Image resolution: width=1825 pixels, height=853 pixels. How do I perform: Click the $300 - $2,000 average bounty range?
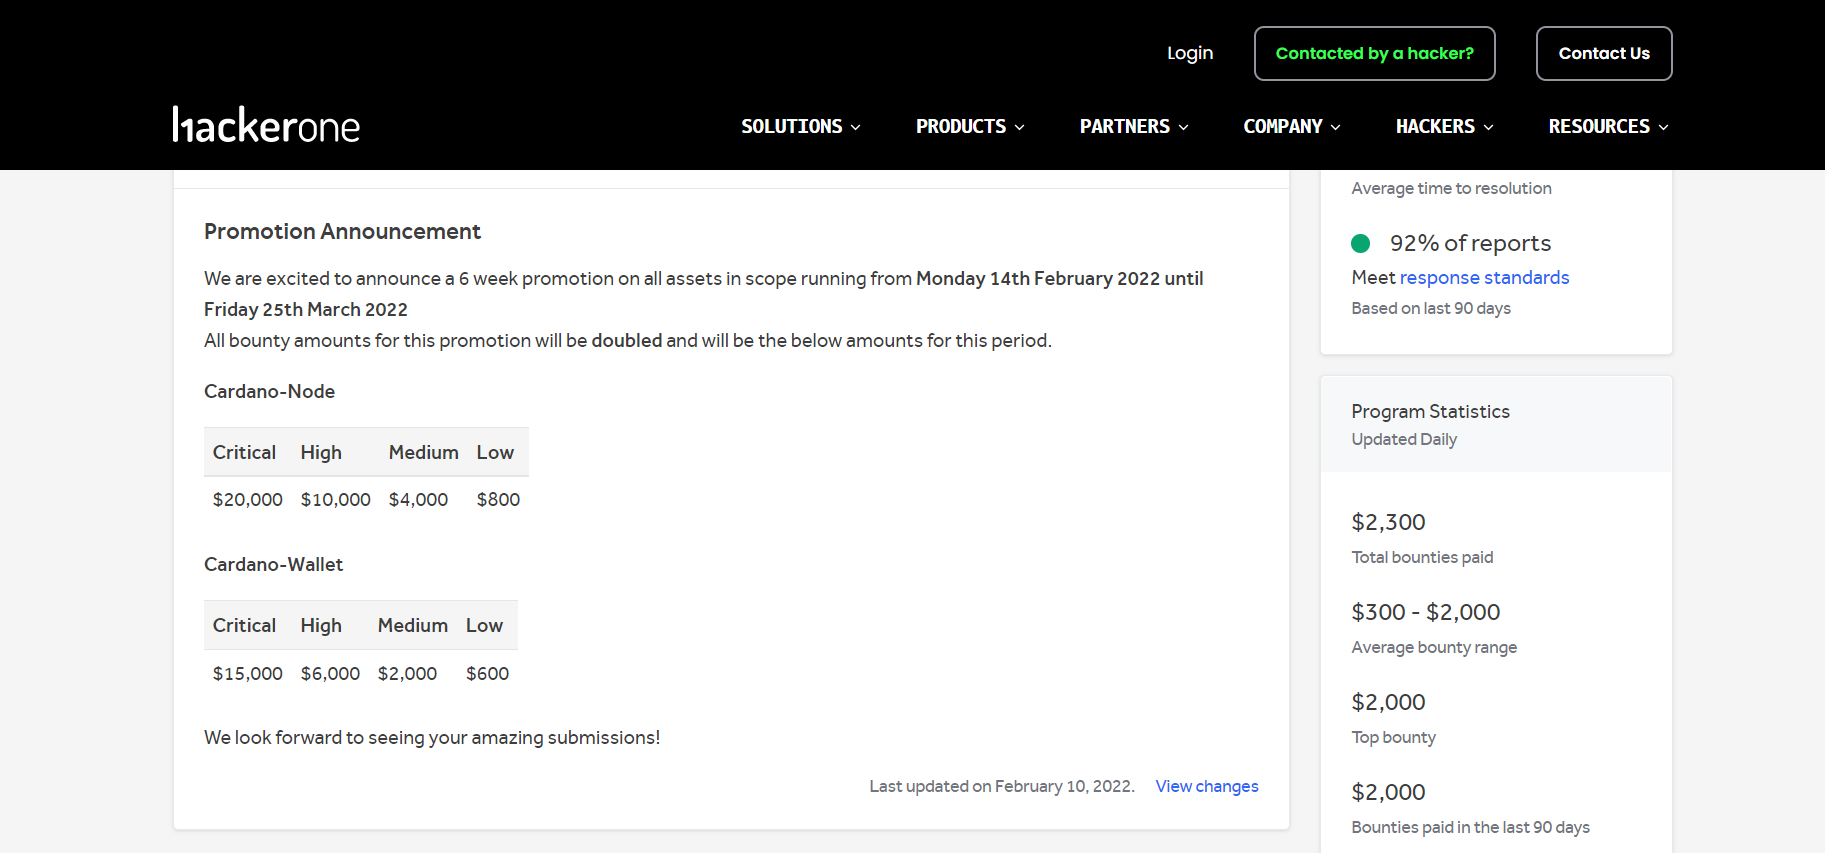[x=1425, y=612]
